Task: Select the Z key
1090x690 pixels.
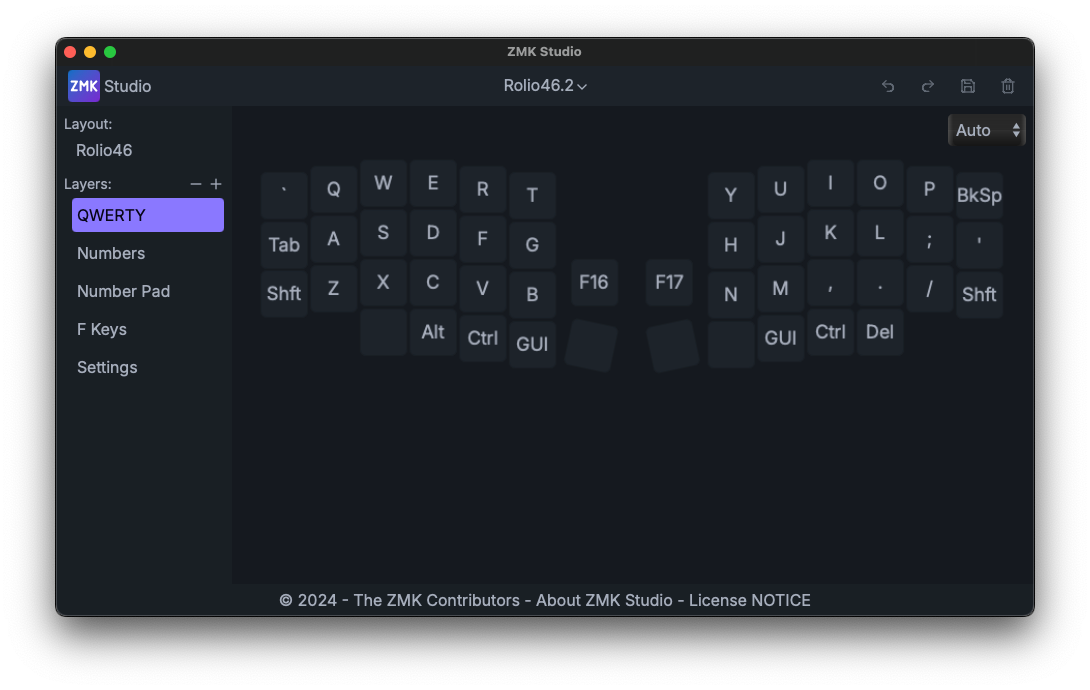Action: pyautogui.click(x=334, y=288)
